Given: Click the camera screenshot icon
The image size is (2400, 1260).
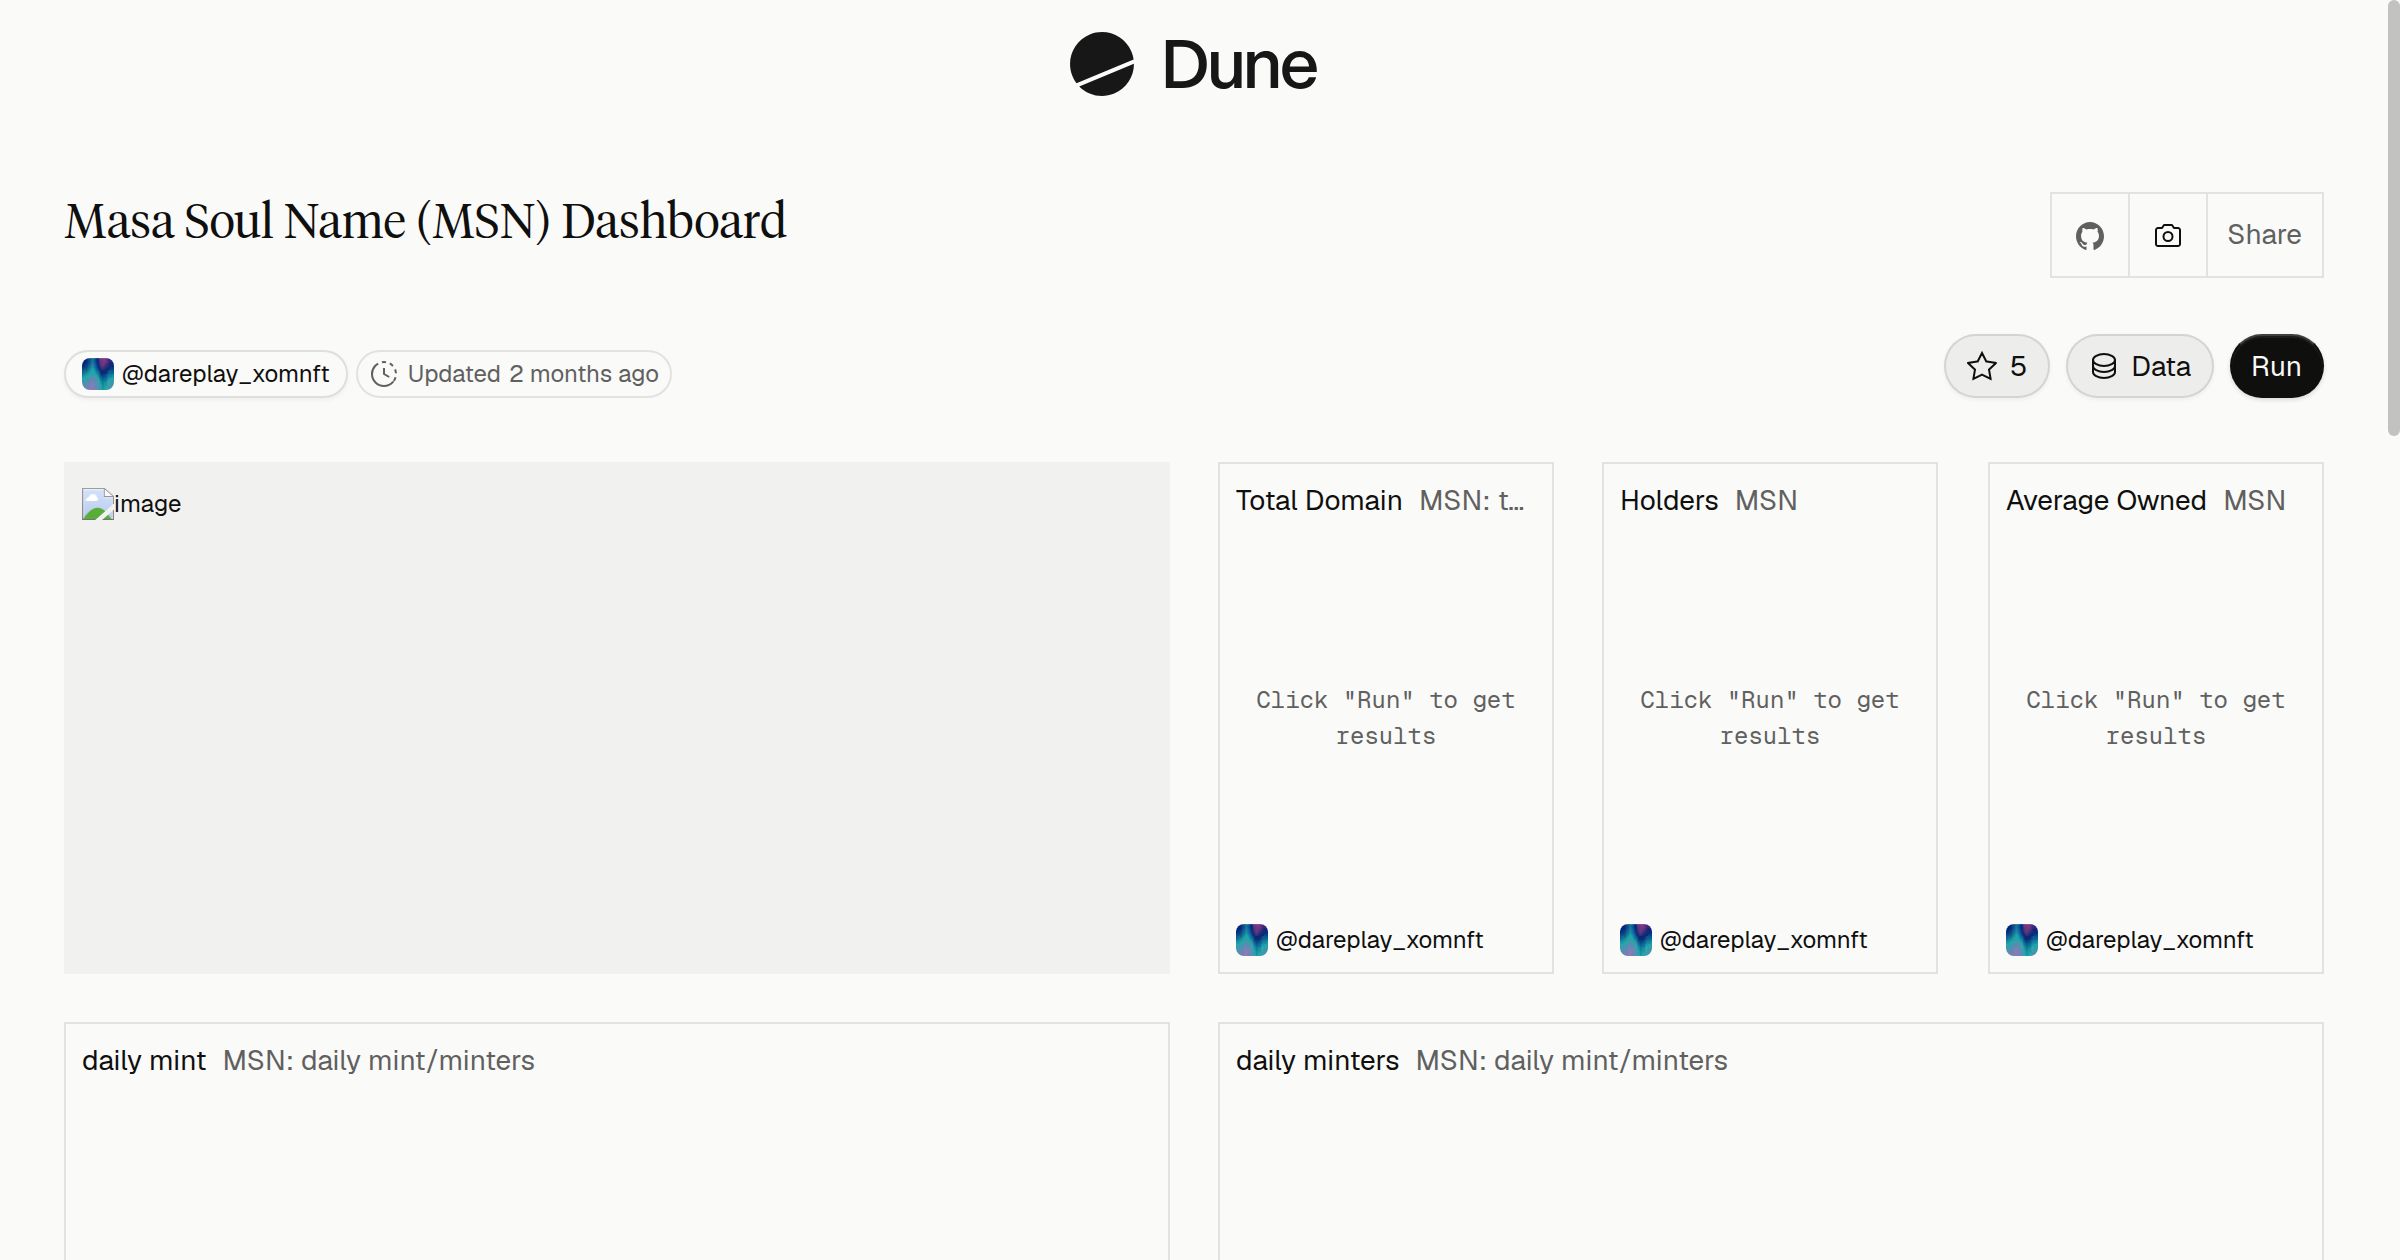Looking at the screenshot, I should pos(2168,235).
